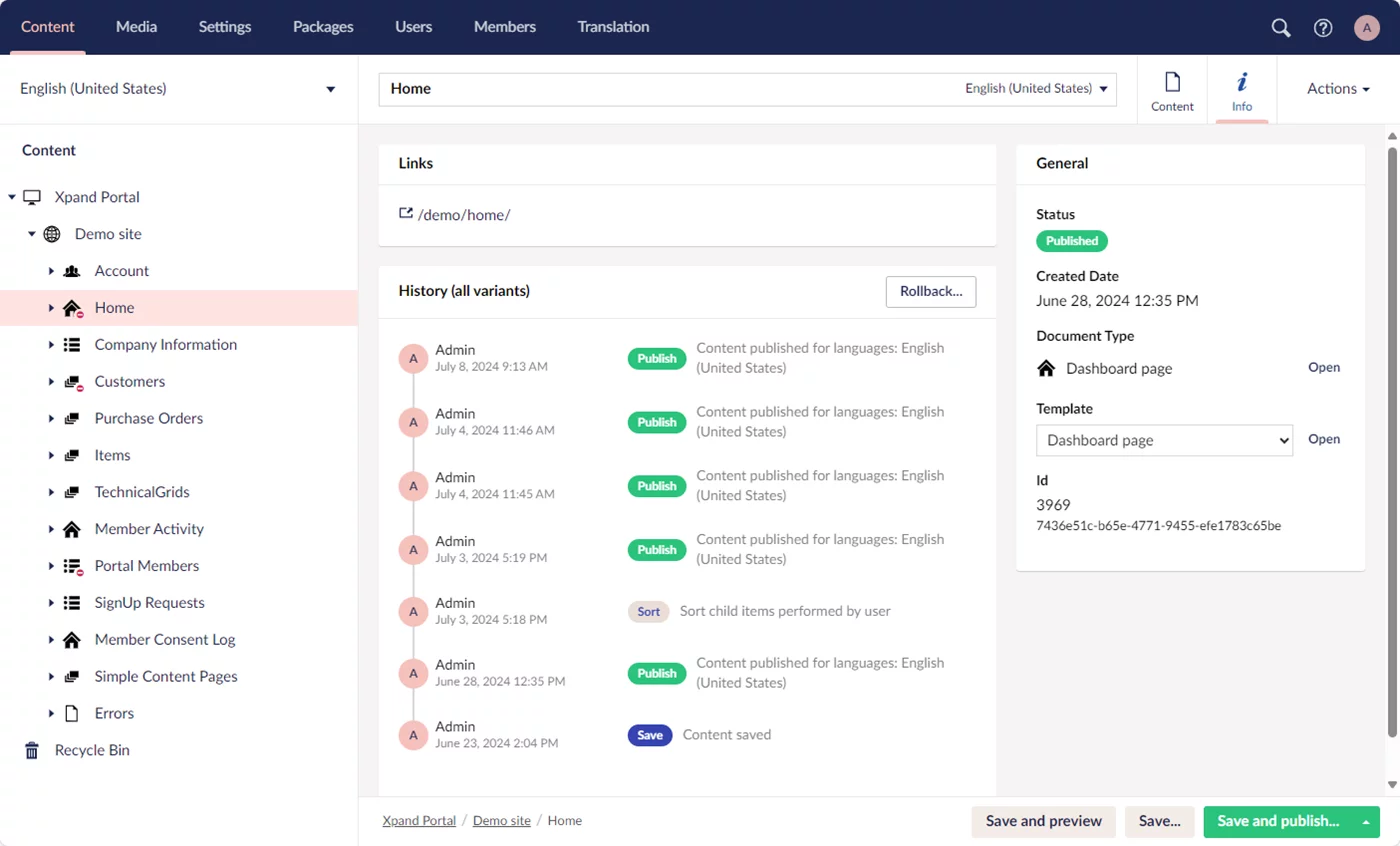Open the Save and publish arrow menu
This screenshot has height=846, width=1400.
[x=1366, y=822]
